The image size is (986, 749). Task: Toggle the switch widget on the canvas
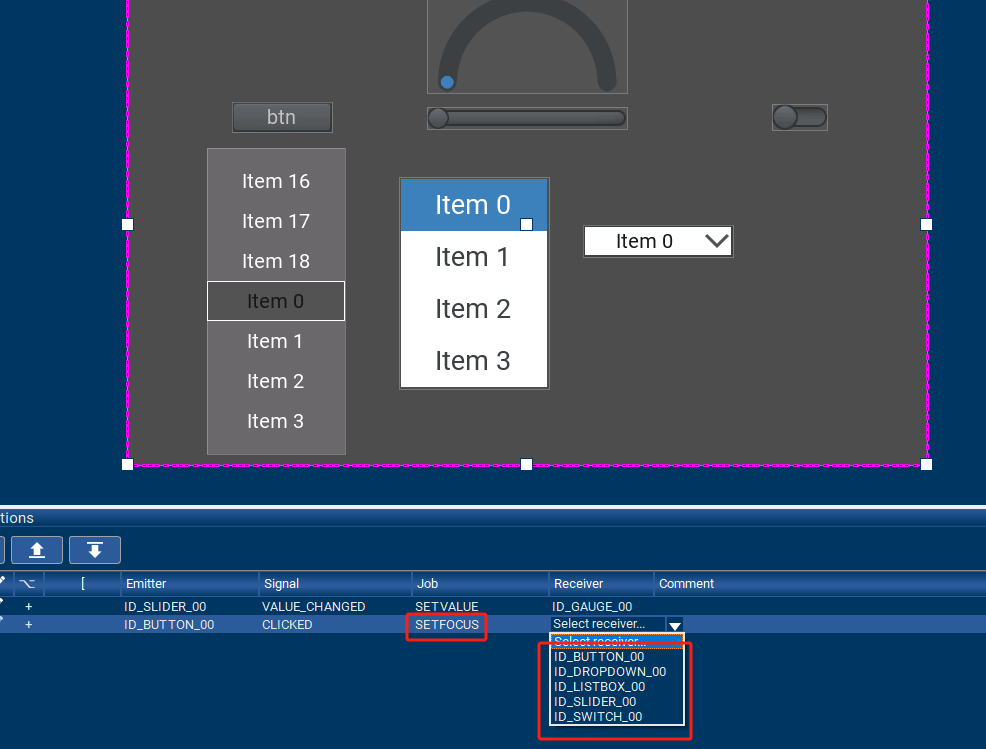[799, 118]
